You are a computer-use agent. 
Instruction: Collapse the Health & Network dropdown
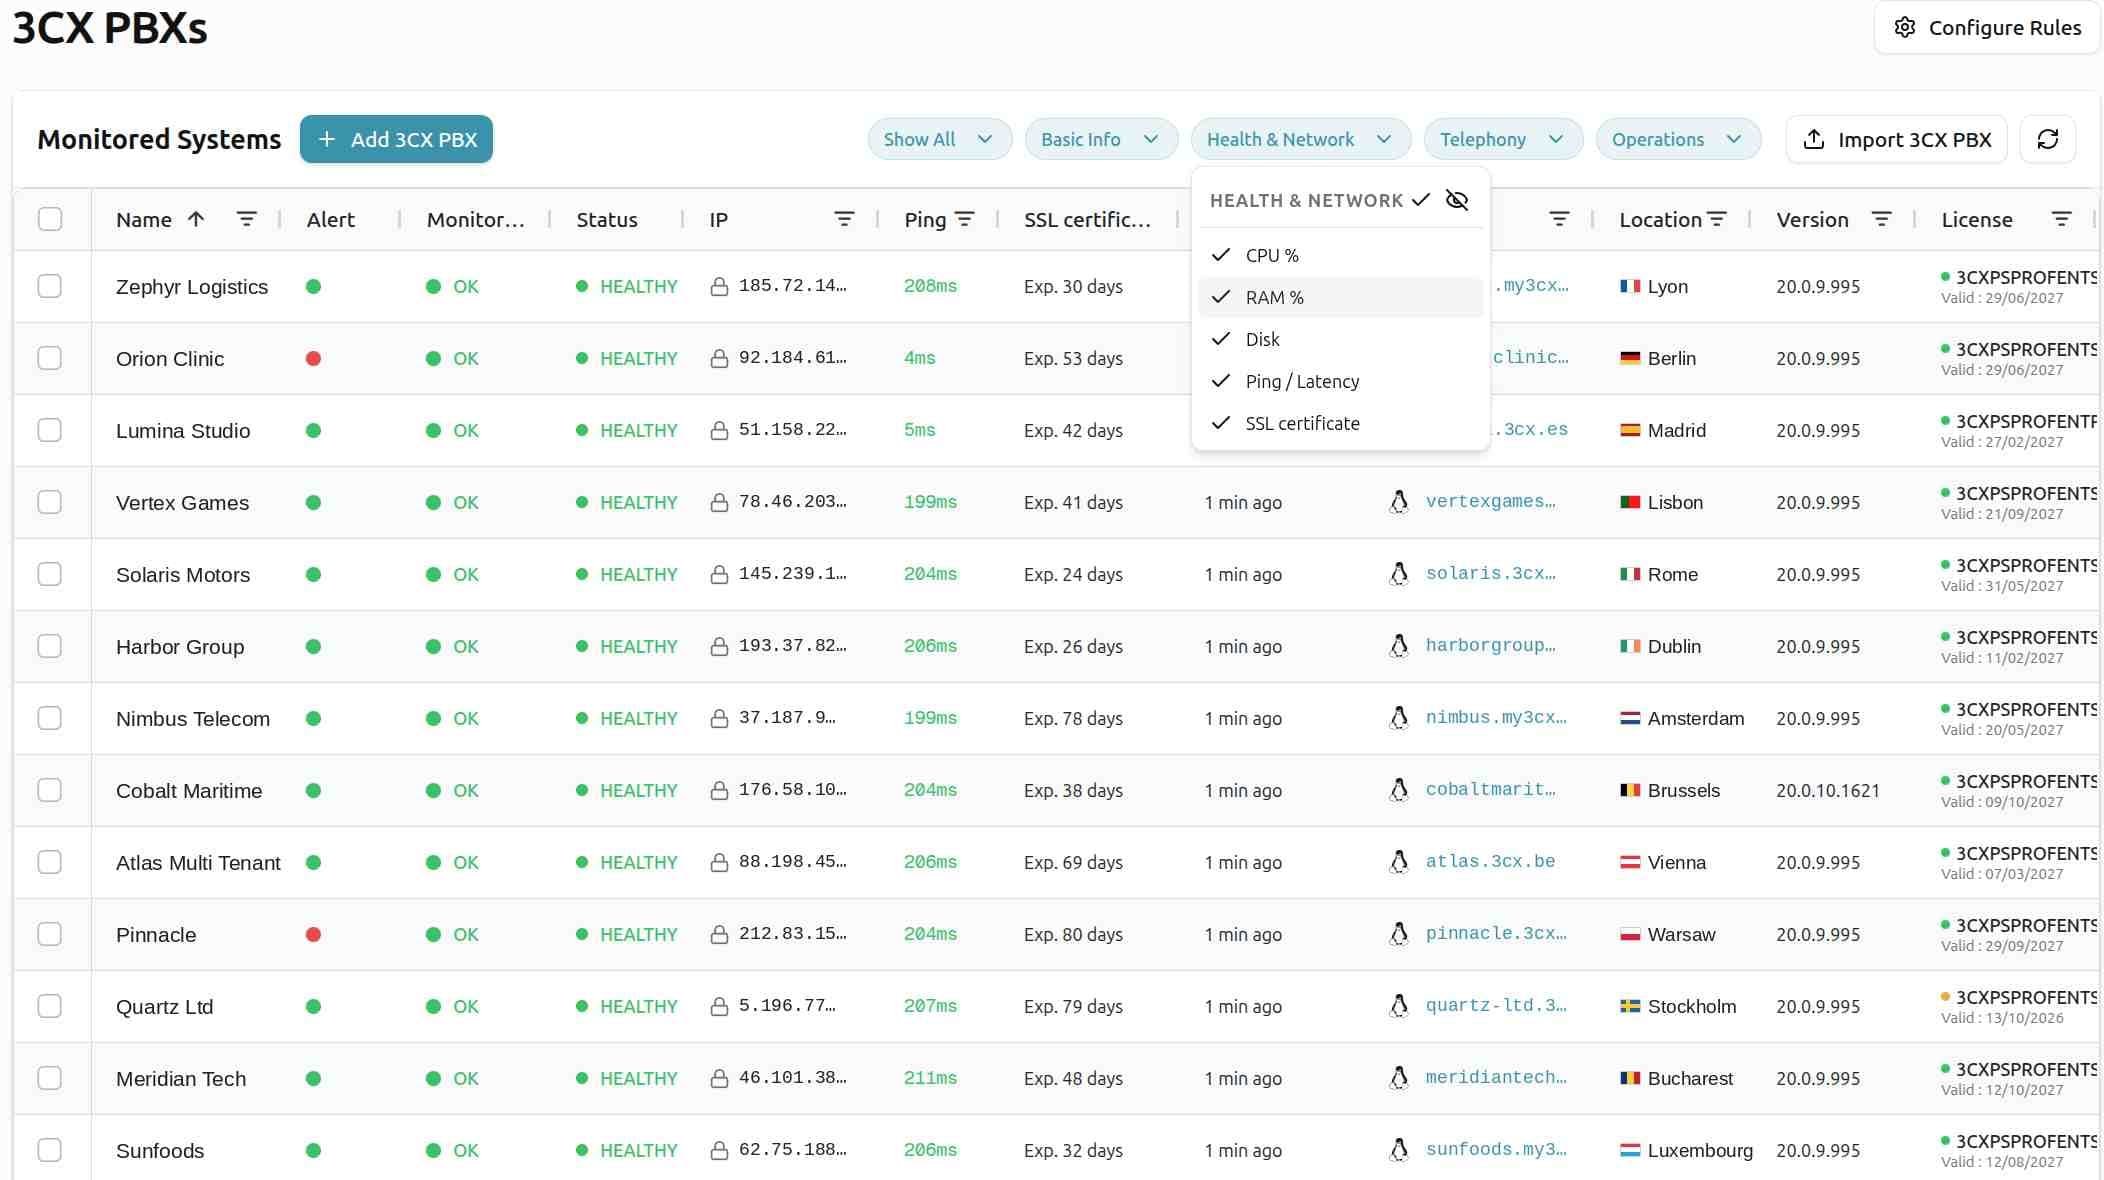click(1300, 139)
